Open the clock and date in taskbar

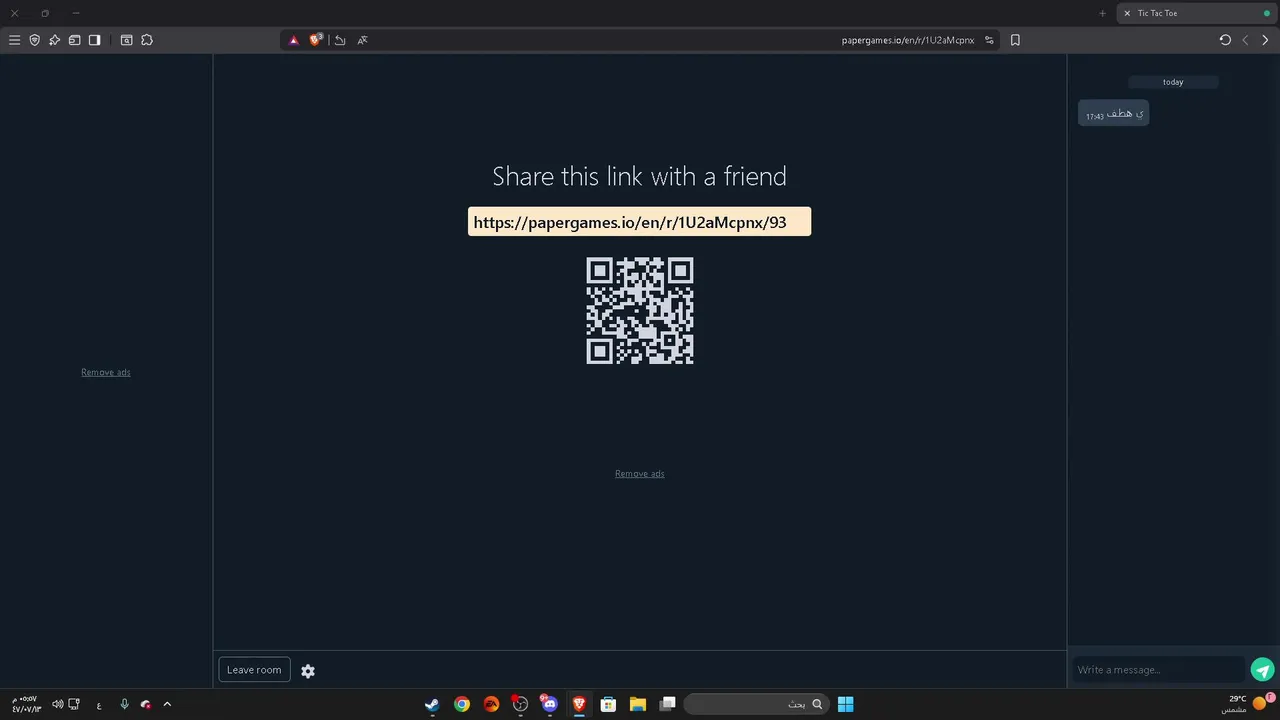(x=26, y=704)
